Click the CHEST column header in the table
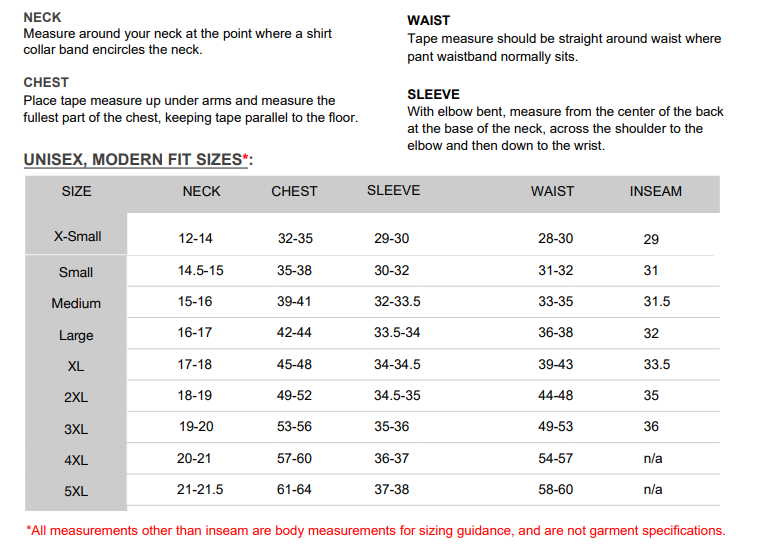The height and width of the screenshot is (553, 766). click(294, 191)
